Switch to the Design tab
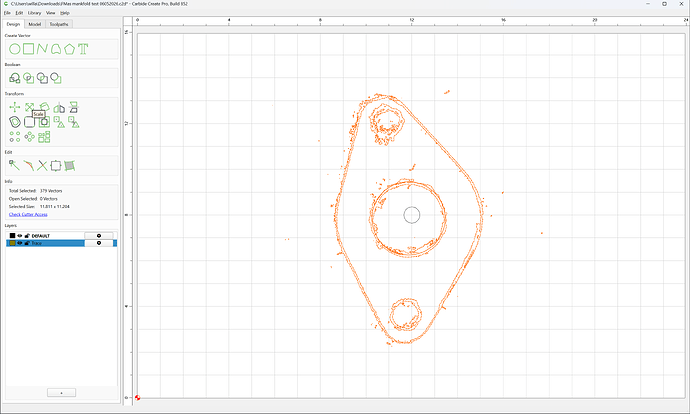The width and height of the screenshot is (690, 414). pos(13,24)
